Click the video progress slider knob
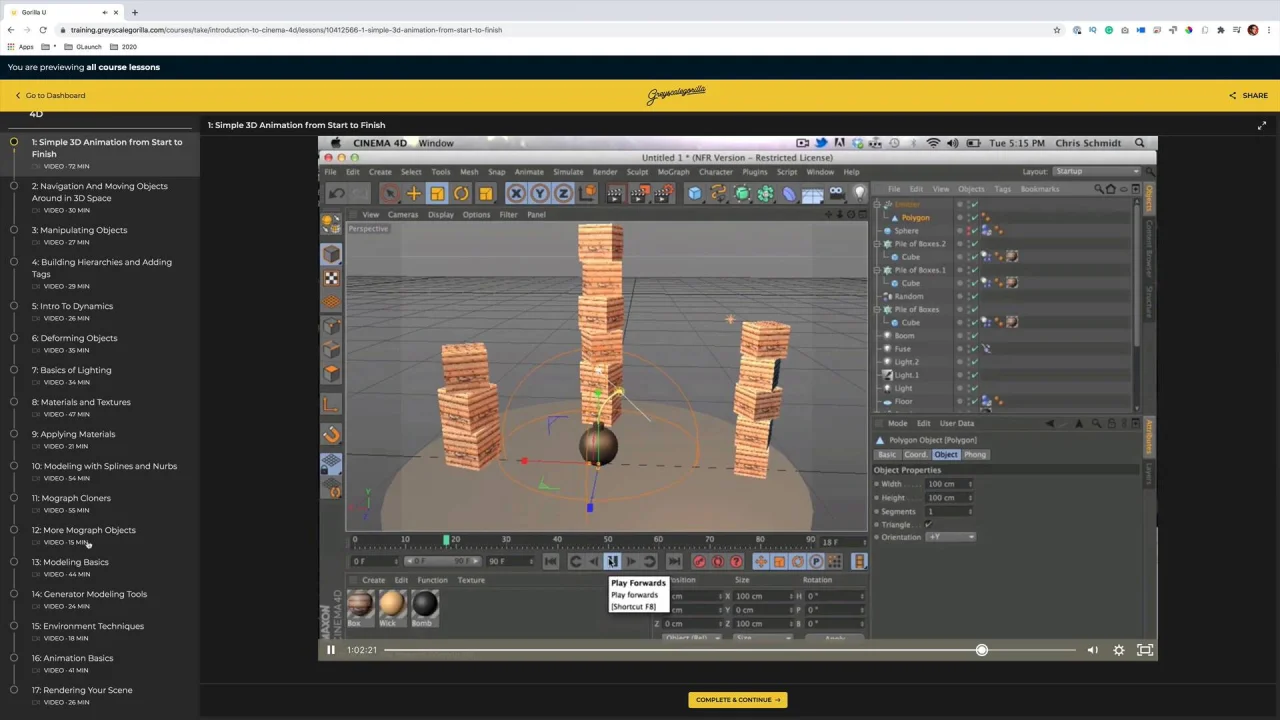 coord(982,650)
